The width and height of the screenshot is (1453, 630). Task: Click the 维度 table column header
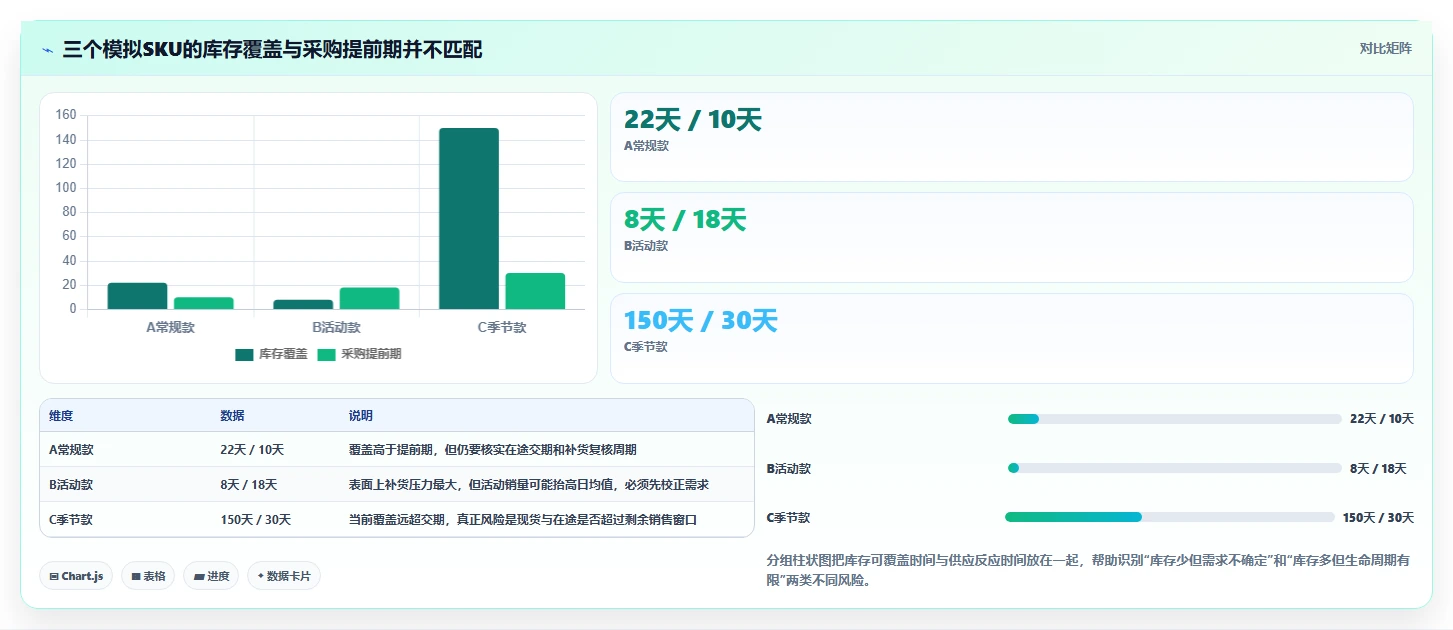tap(61, 416)
